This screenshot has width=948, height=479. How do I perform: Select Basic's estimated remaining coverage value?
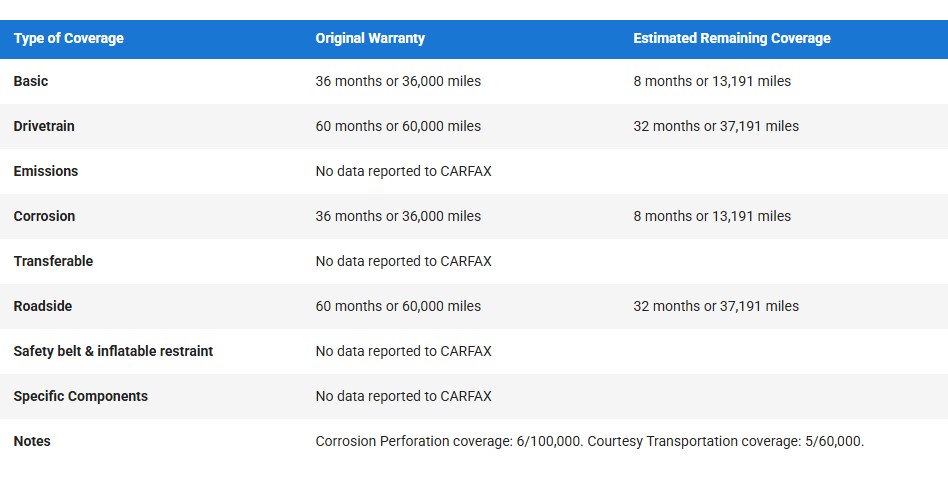pyautogui.click(x=712, y=81)
